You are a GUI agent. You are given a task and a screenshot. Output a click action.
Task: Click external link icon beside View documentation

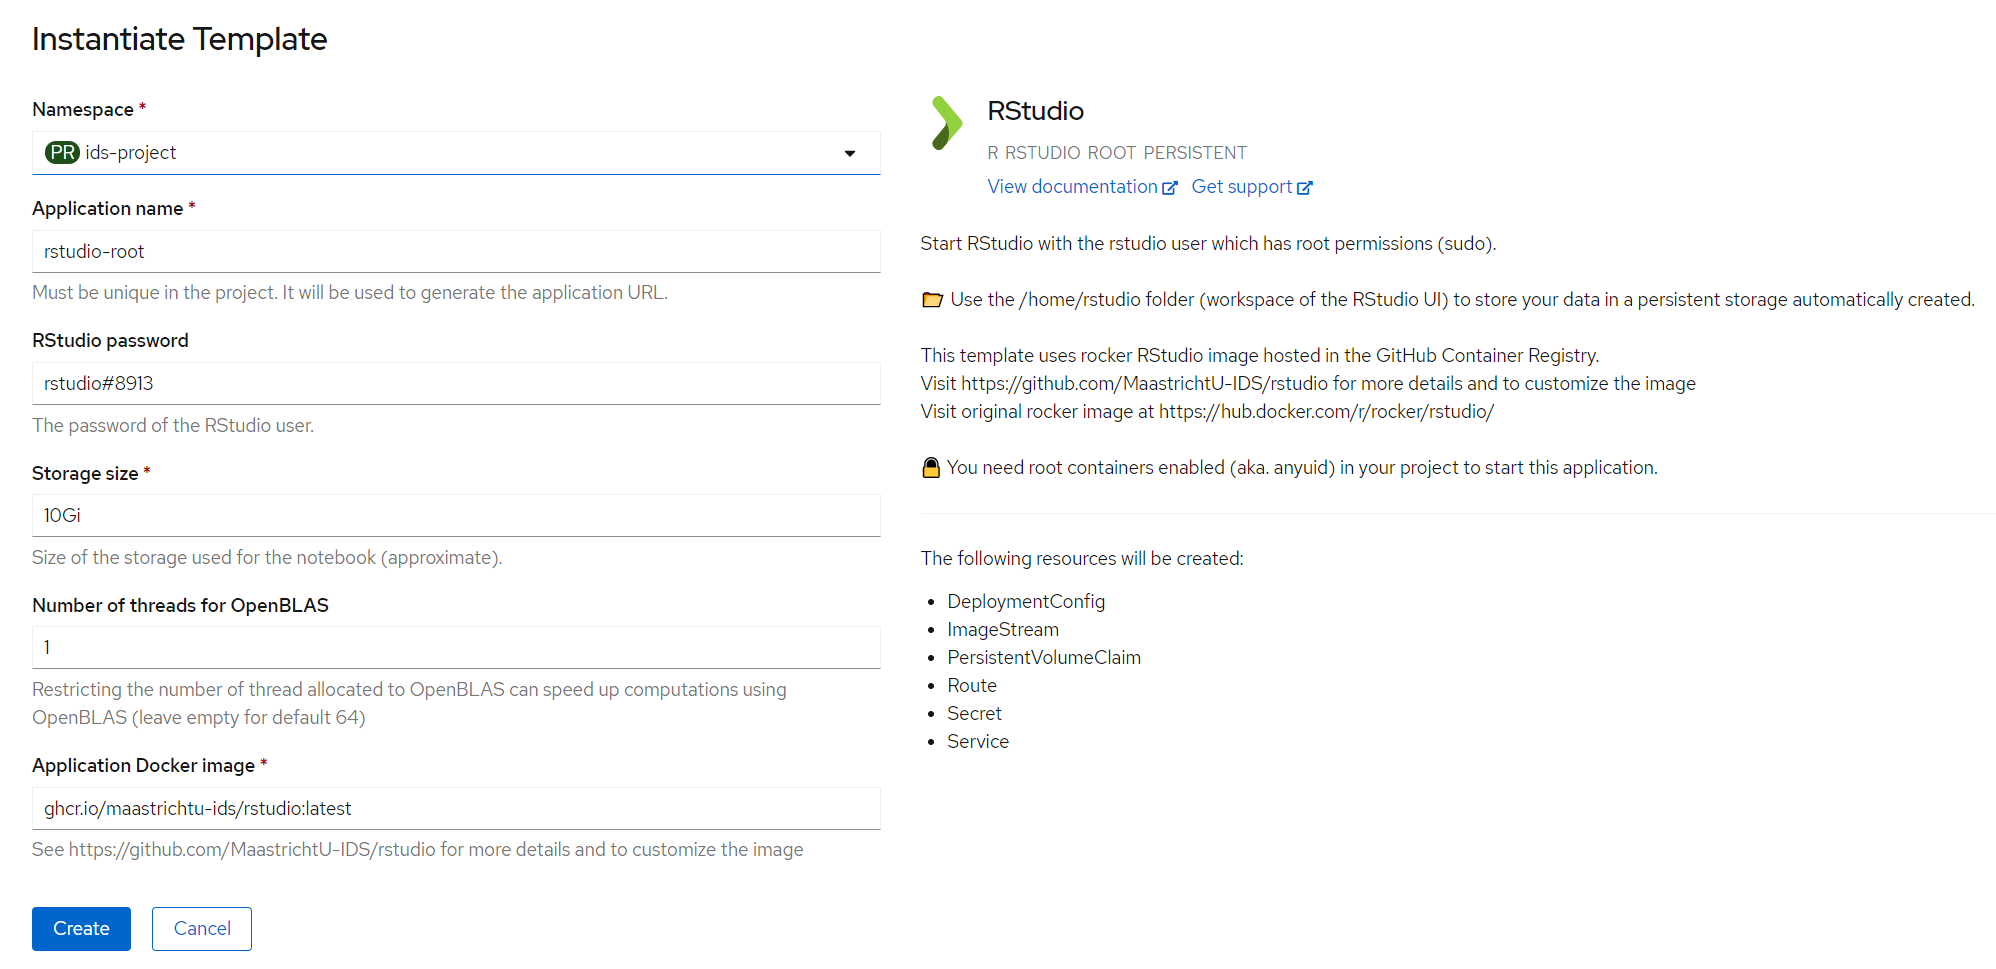coord(1169,188)
